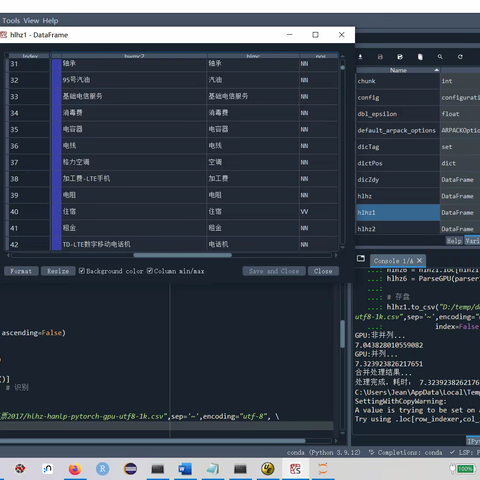Open the conda Python 3.9.12 environment selector
This screenshot has height=480, width=480.
point(323,452)
